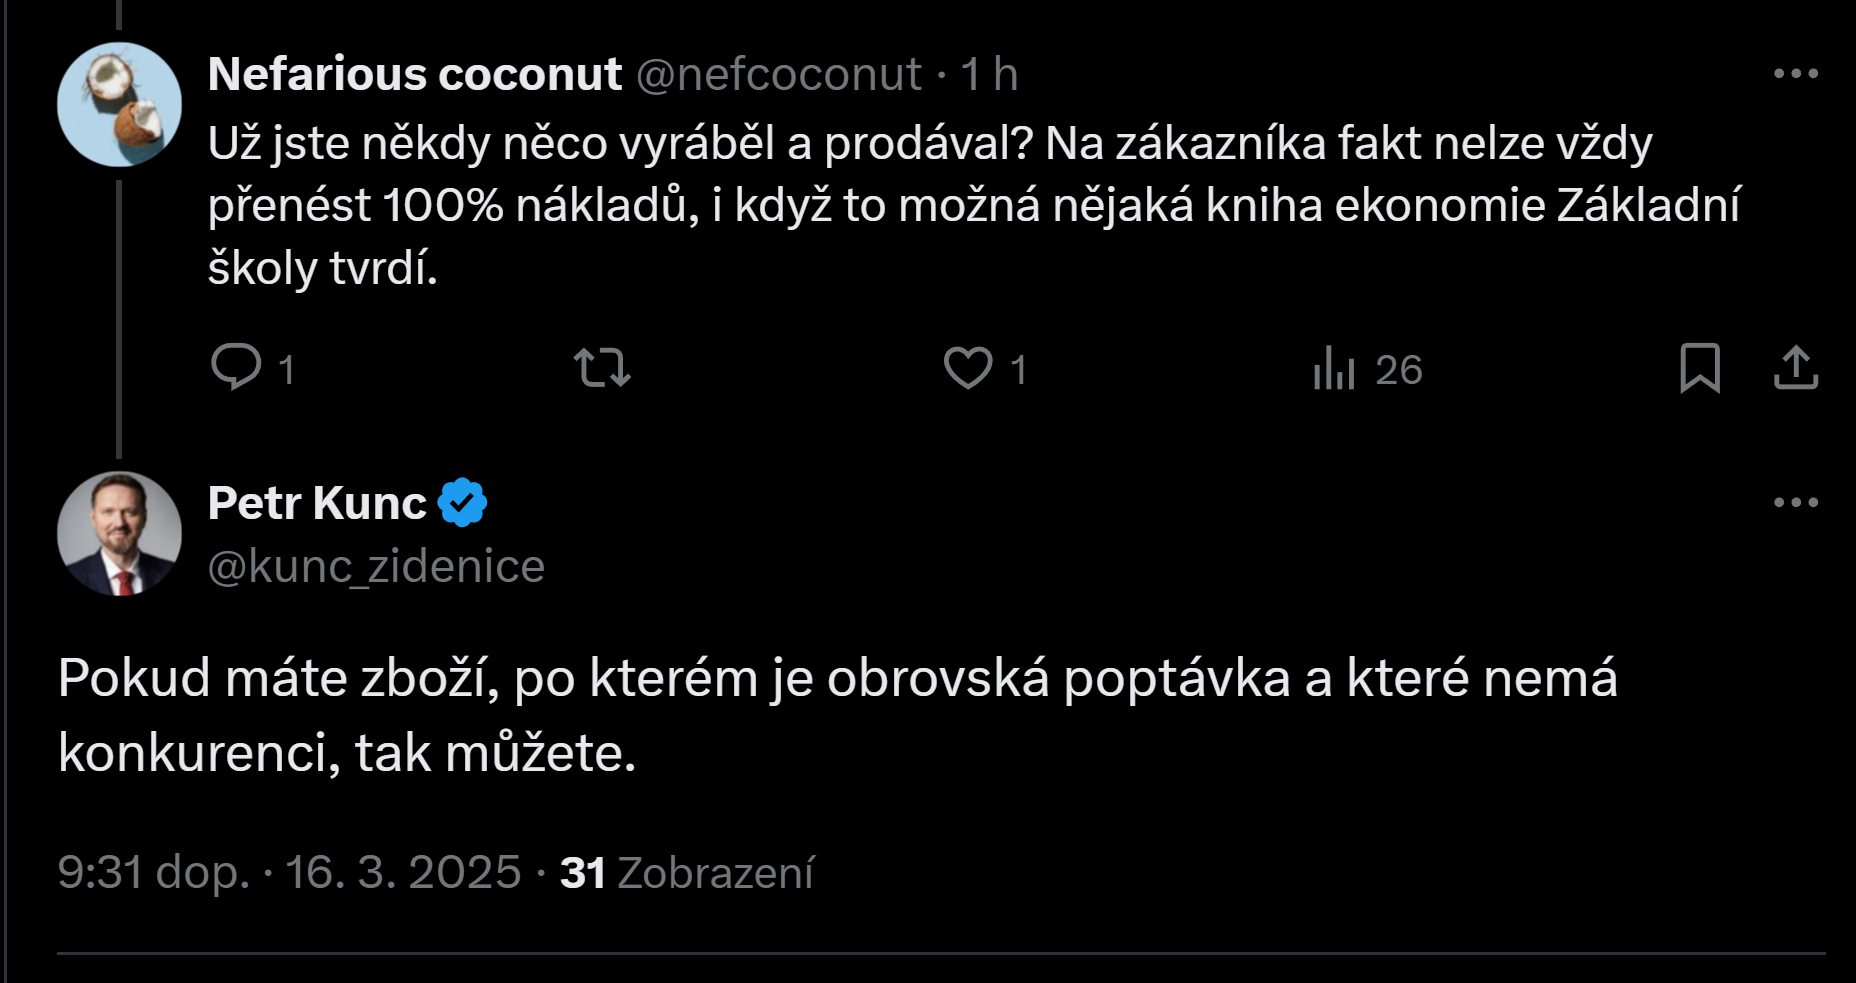Open Petr Kunc's profile picture
Screen dimensions: 1856x983
(x=119, y=533)
